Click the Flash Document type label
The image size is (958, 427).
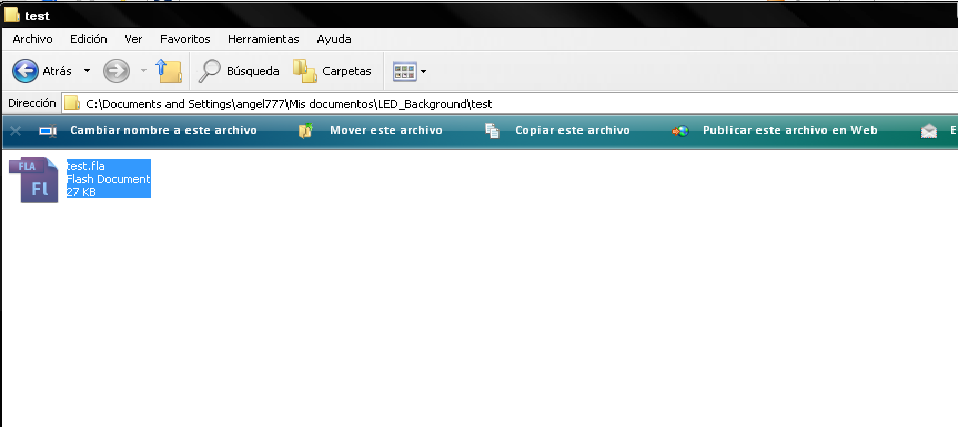pos(108,179)
